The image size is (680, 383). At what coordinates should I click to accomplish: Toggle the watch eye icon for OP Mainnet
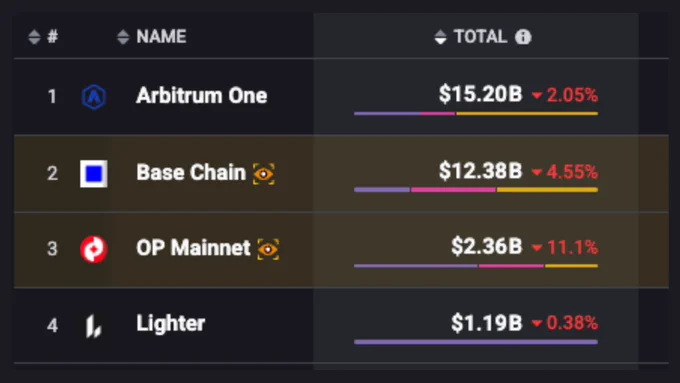(x=268, y=249)
